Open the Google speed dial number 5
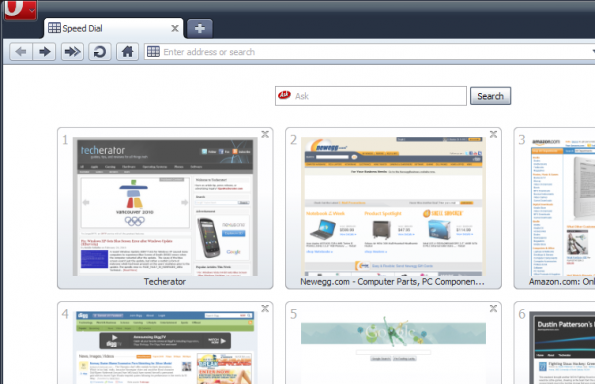 (393, 343)
